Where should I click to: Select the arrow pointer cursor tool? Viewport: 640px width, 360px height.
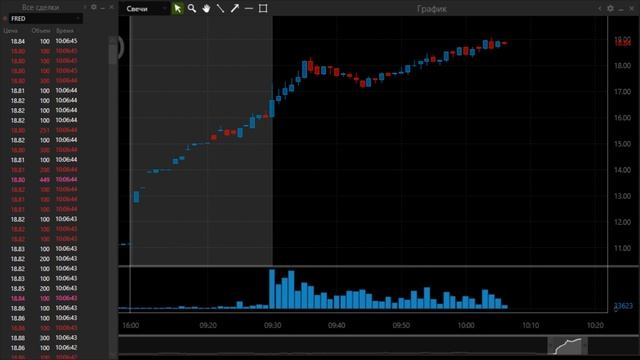(178, 8)
